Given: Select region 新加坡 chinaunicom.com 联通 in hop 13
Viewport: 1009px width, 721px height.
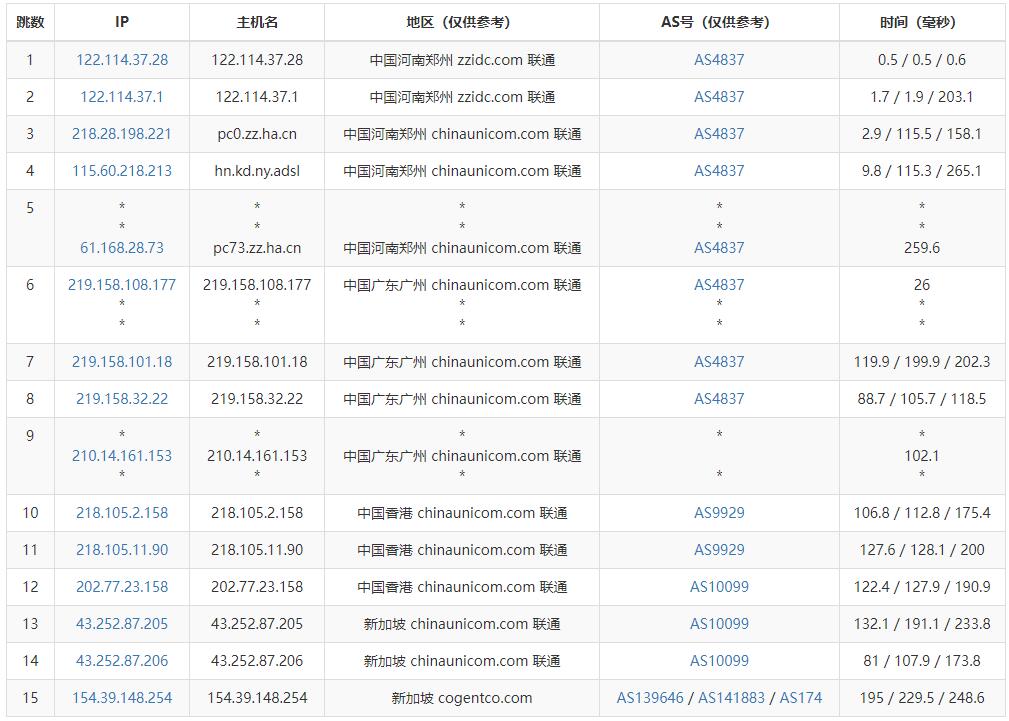Looking at the screenshot, I should pyautogui.click(x=461, y=624).
